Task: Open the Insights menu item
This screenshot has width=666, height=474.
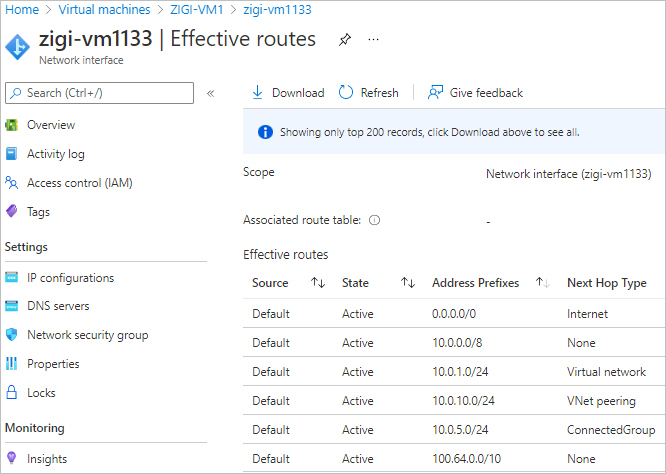Action: tap(47, 459)
